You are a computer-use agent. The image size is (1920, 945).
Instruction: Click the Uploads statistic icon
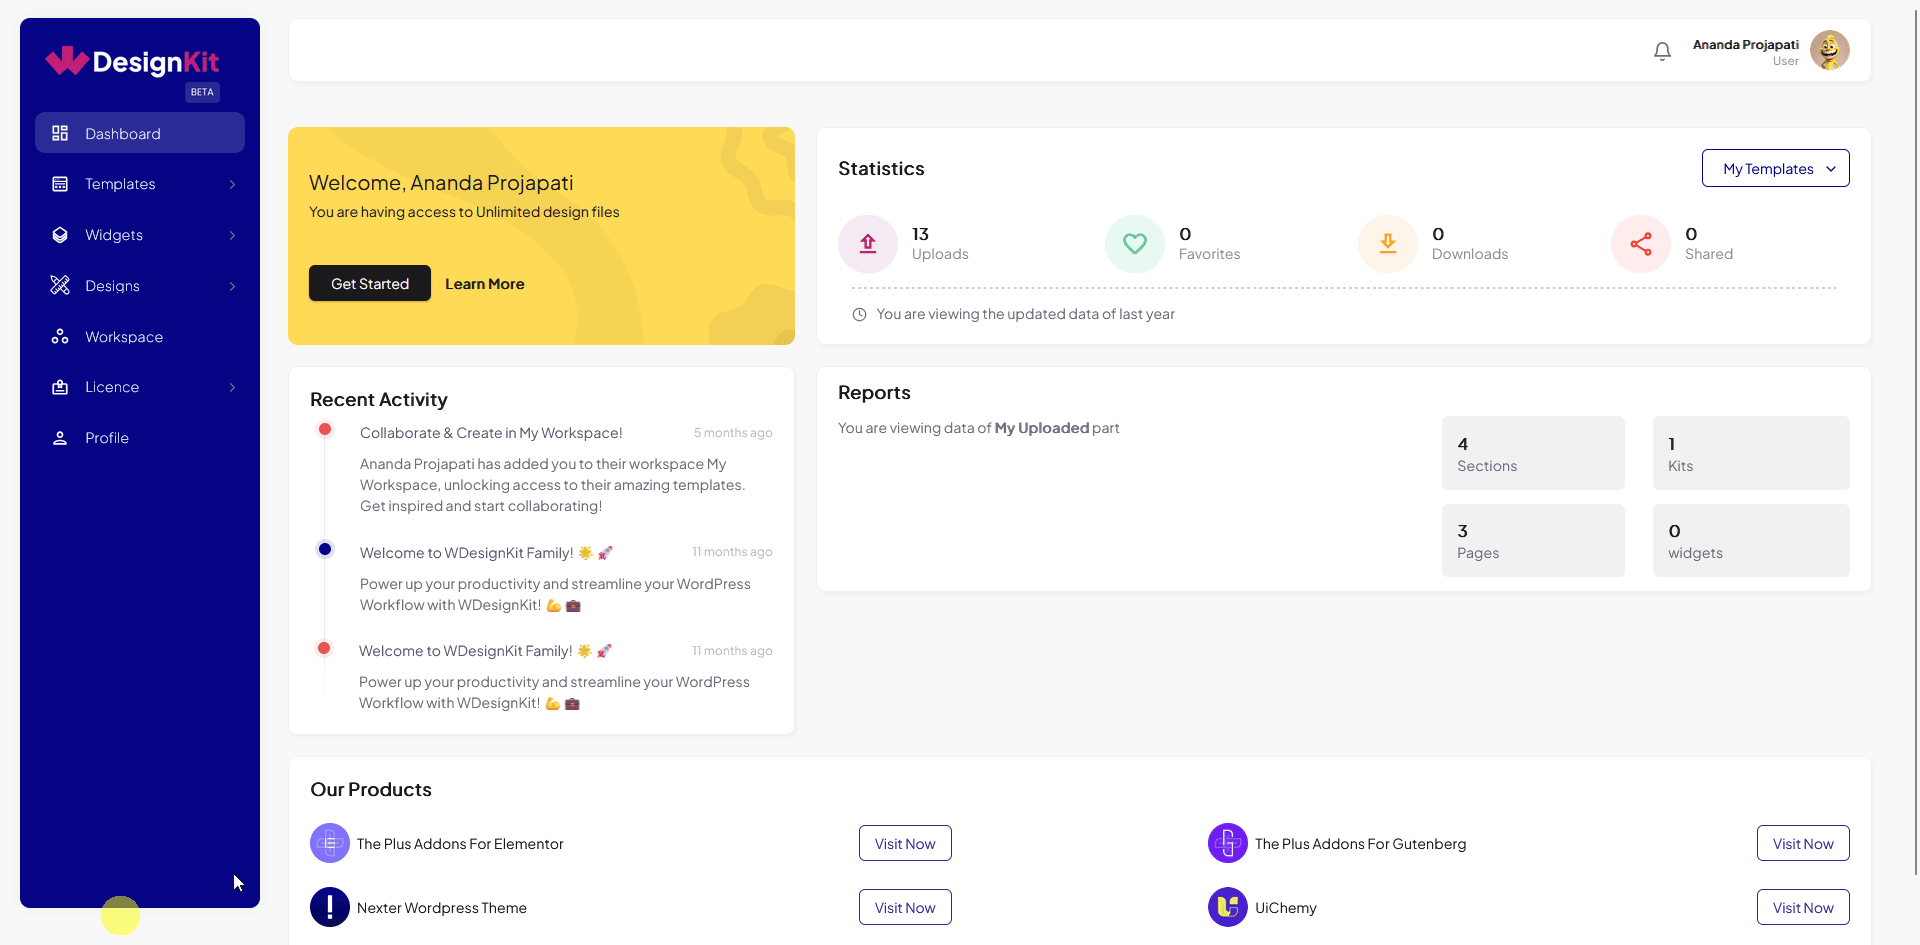[868, 244]
